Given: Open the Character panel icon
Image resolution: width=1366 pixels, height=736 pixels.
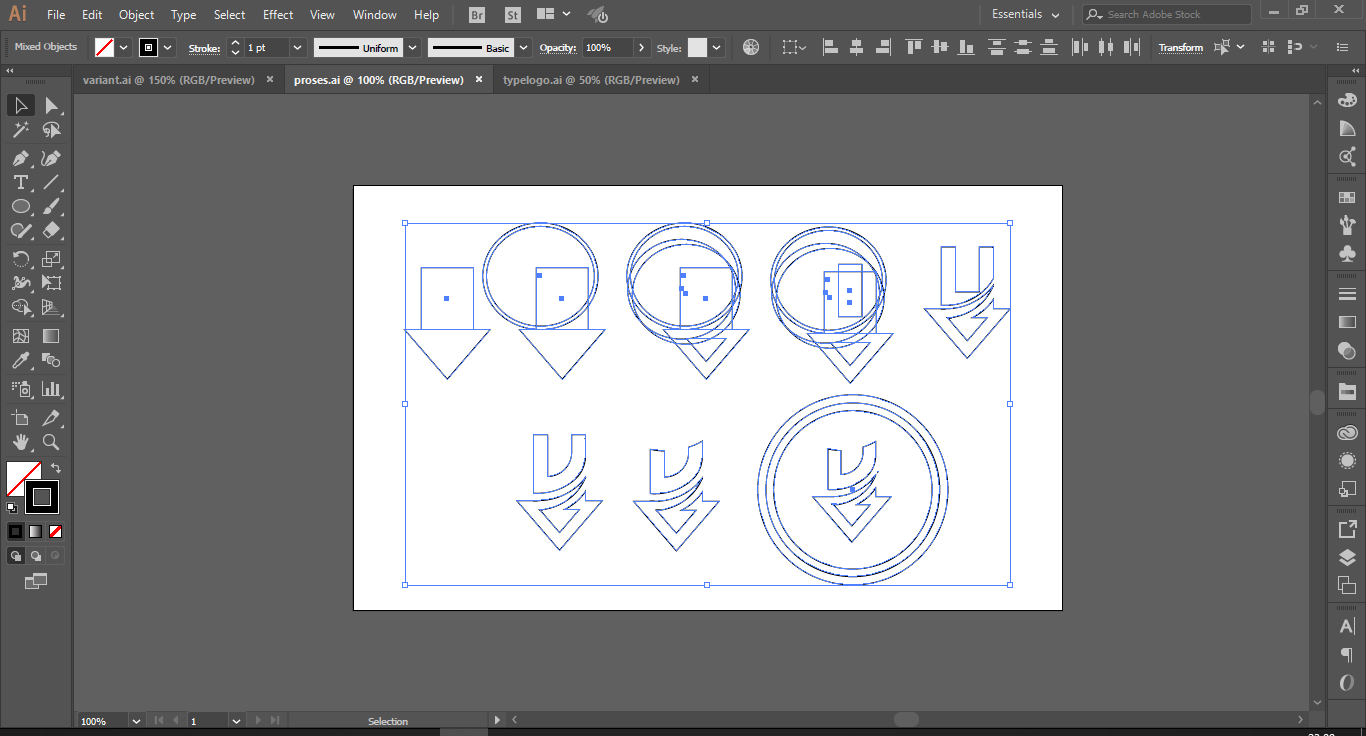Looking at the screenshot, I should (x=1347, y=627).
